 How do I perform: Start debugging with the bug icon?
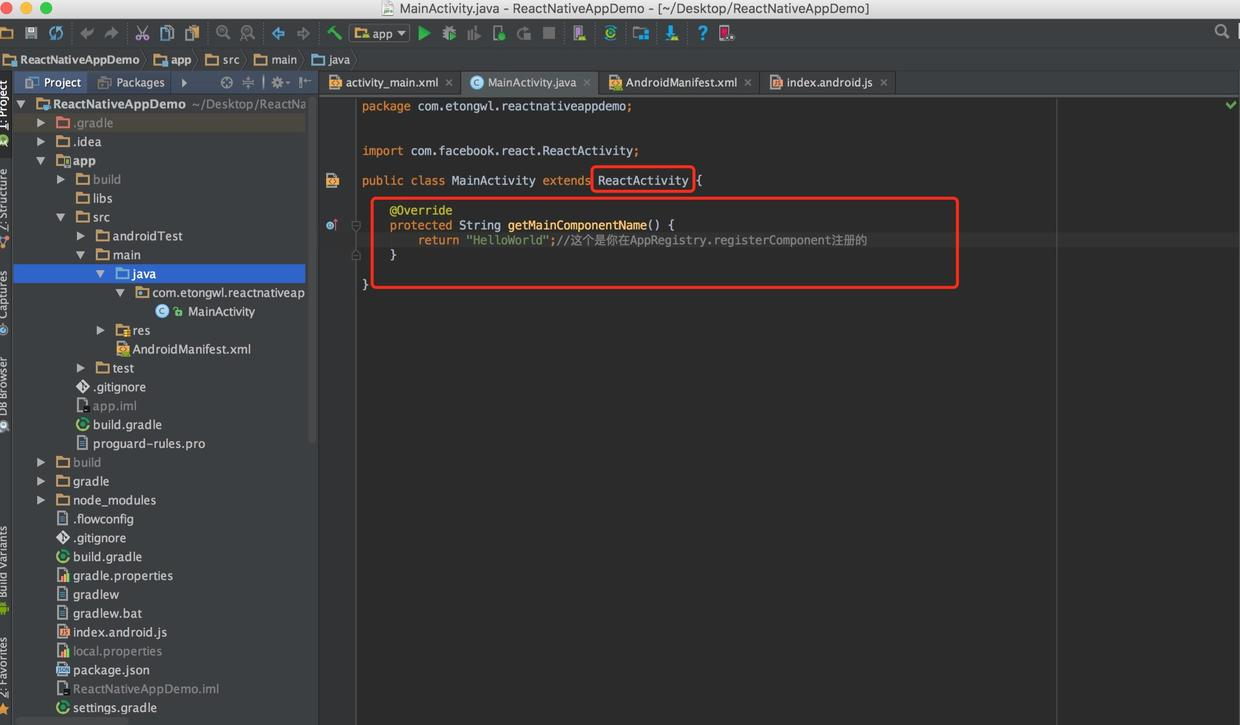(449, 33)
